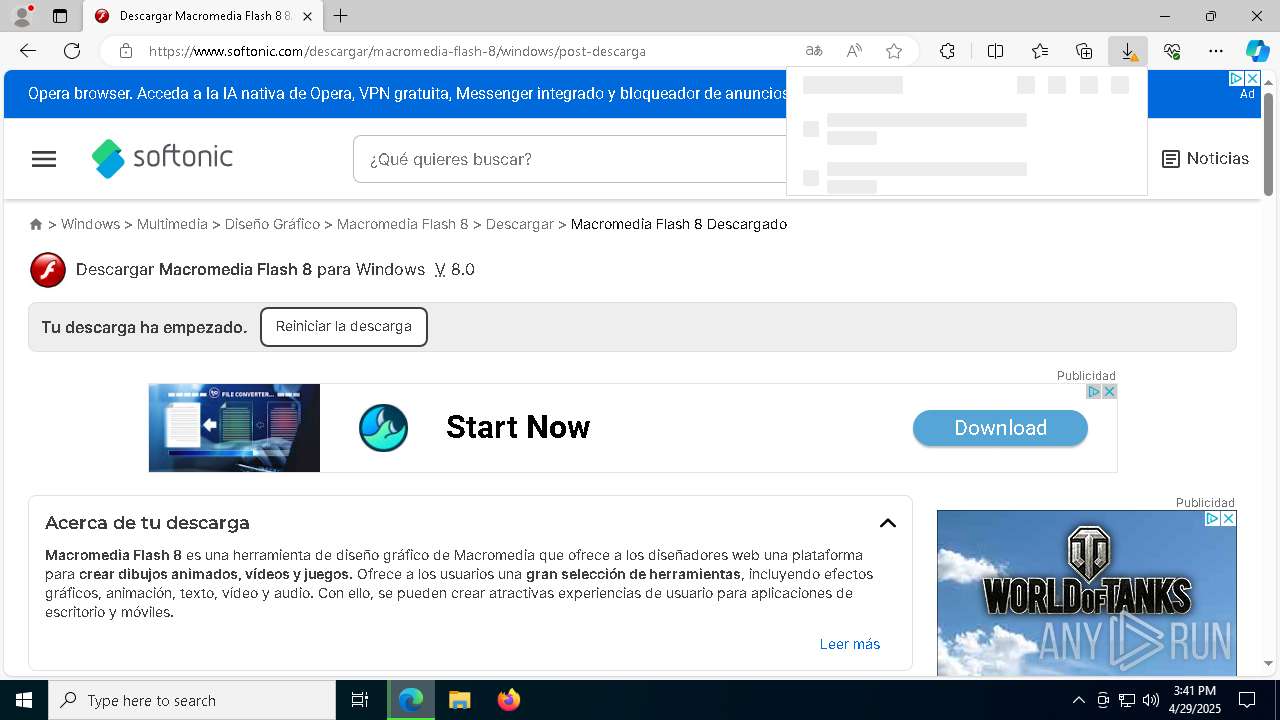The height and width of the screenshot is (720, 1280).
Task: Open Descargar breadcrumb link
Action: point(519,224)
